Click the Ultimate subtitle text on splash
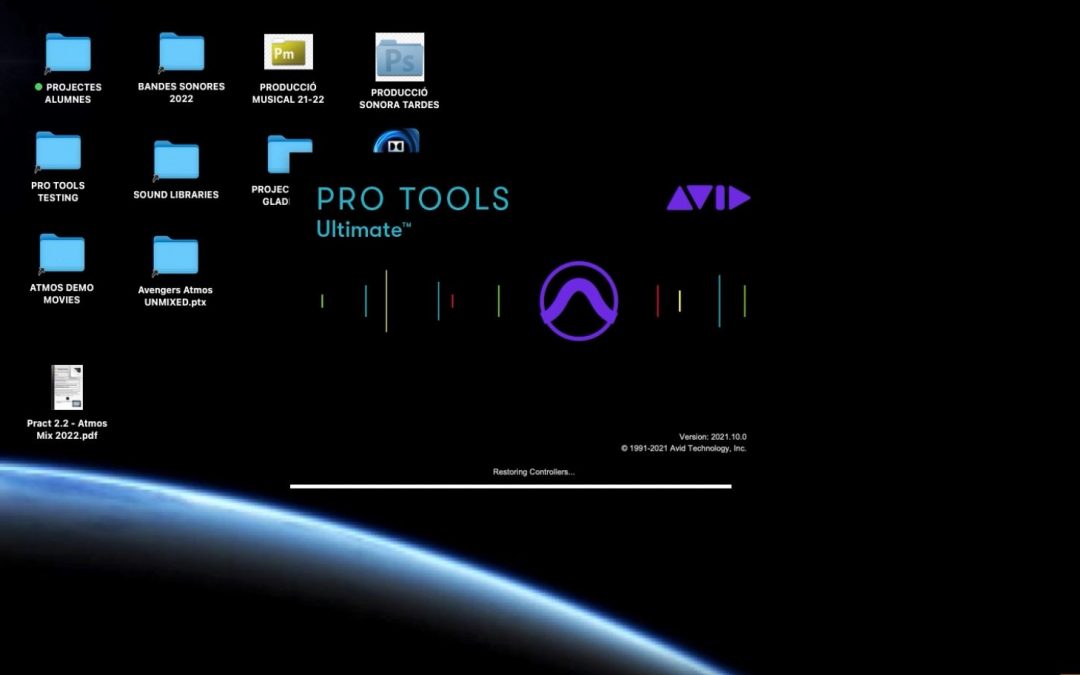Image resolution: width=1080 pixels, height=675 pixels. pyautogui.click(x=364, y=229)
